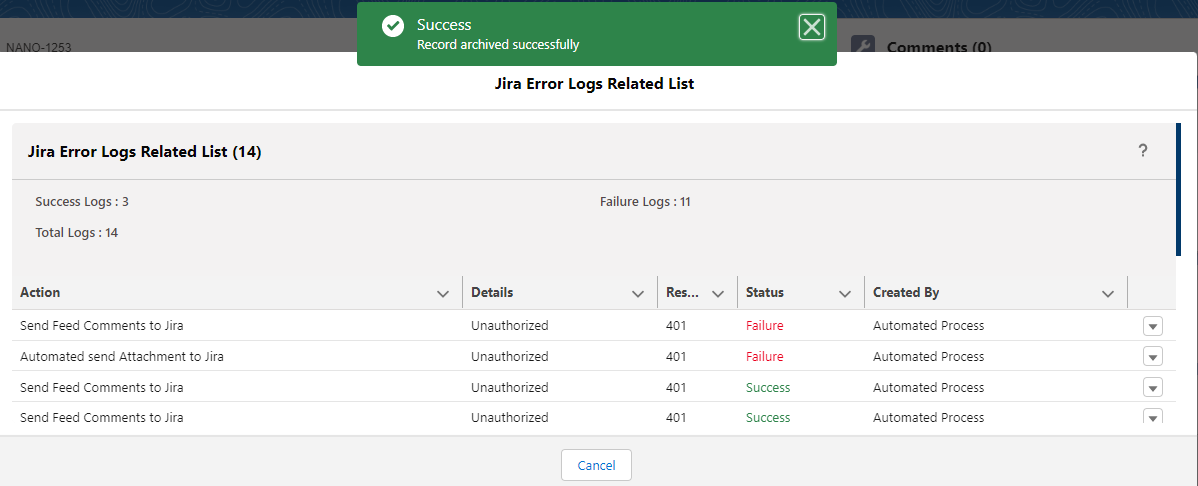Open Status column header dropdown

point(845,293)
